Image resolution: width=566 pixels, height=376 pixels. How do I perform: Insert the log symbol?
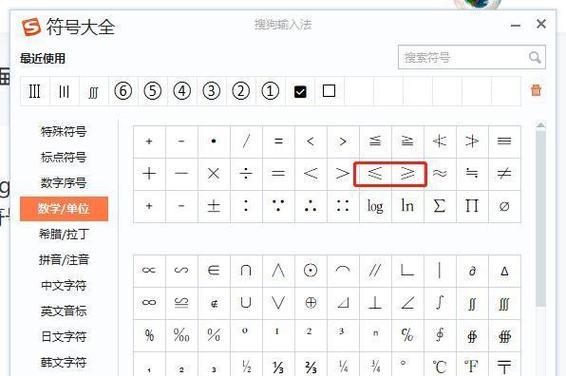click(375, 206)
